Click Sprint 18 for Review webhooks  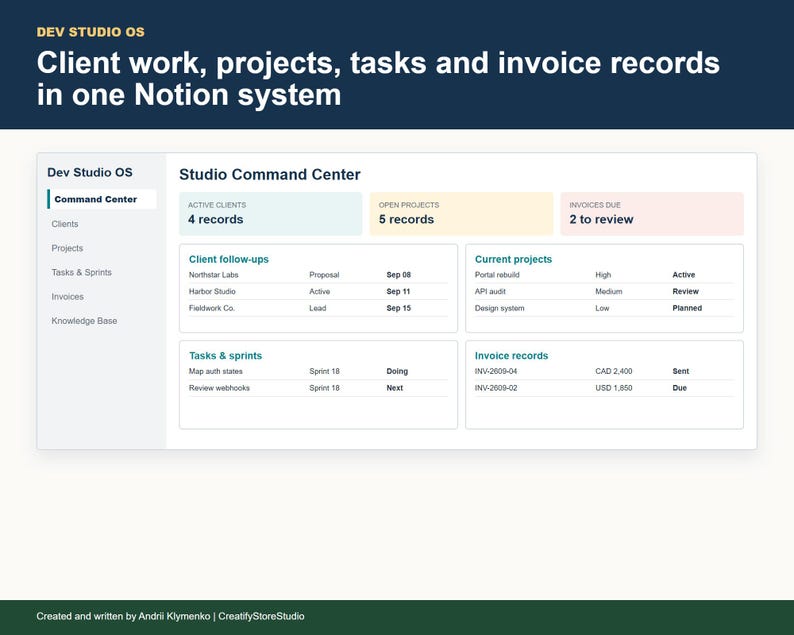324,388
